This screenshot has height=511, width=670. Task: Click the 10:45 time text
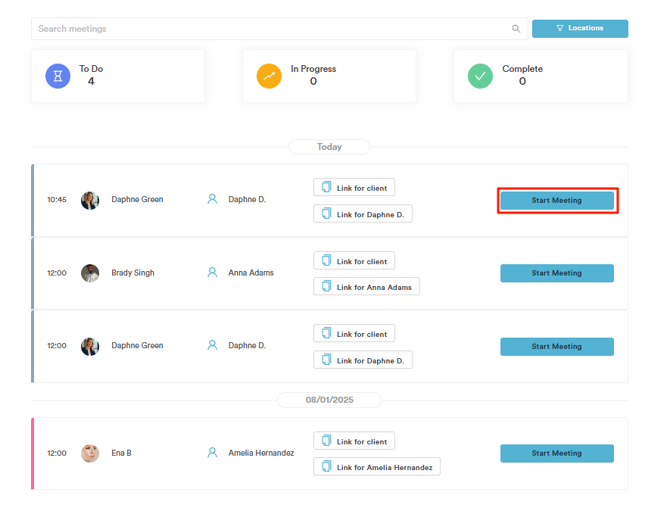[x=57, y=200]
